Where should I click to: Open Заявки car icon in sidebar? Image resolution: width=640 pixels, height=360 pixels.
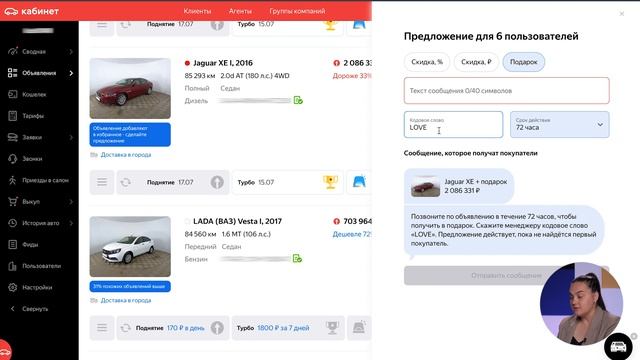[13, 137]
